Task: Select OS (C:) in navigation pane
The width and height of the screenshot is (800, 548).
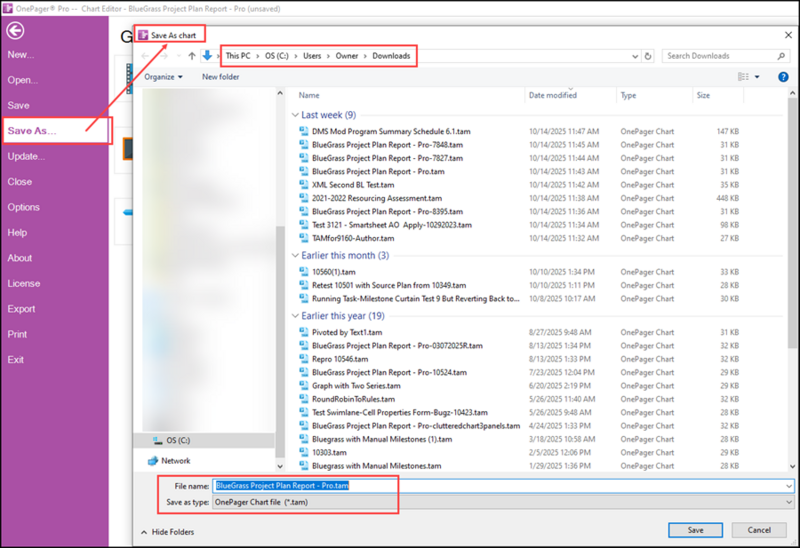Action: [178, 440]
